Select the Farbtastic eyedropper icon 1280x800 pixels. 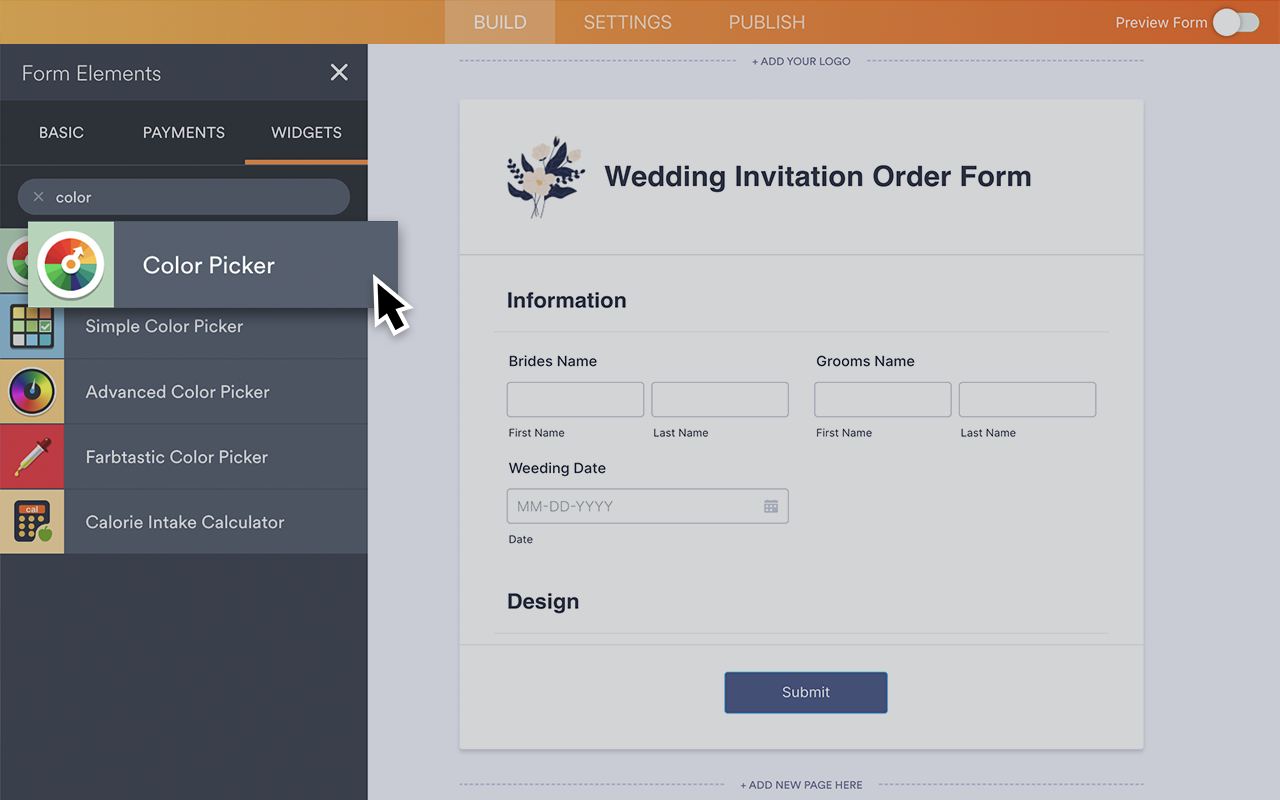pos(32,456)
